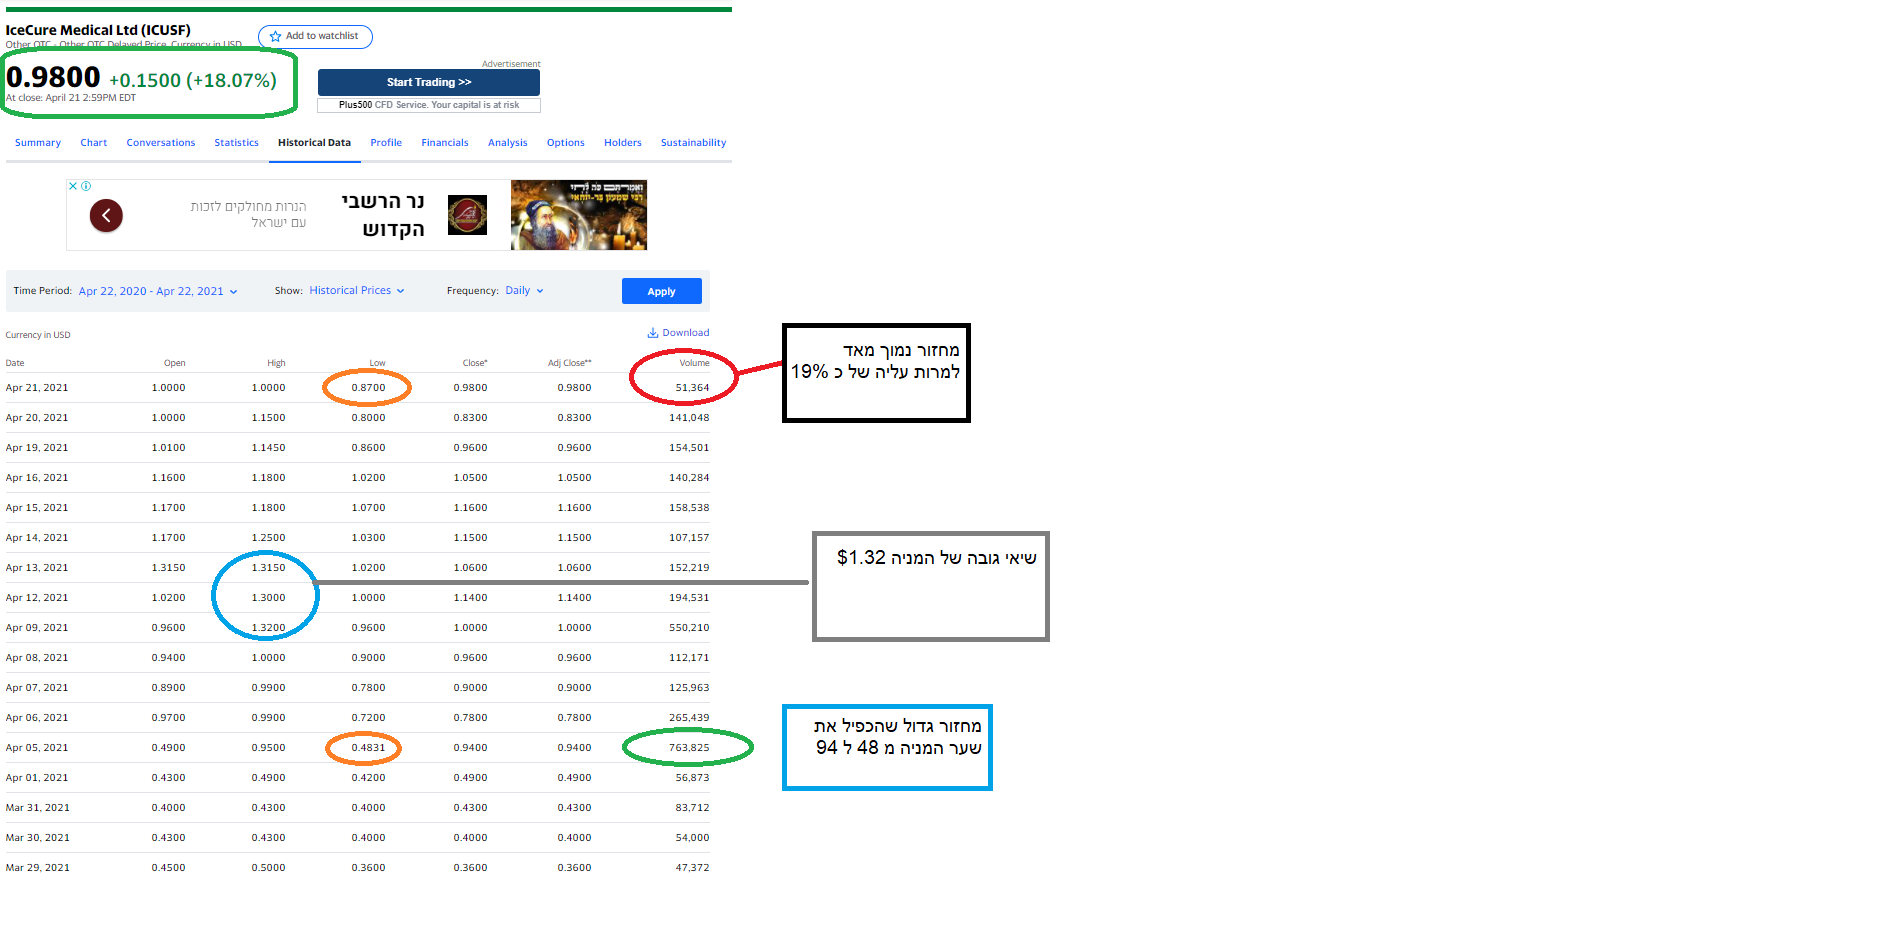Select the Historical Data tab
The height and width of the screenshot is (934, 1893).
pos(314,143)
